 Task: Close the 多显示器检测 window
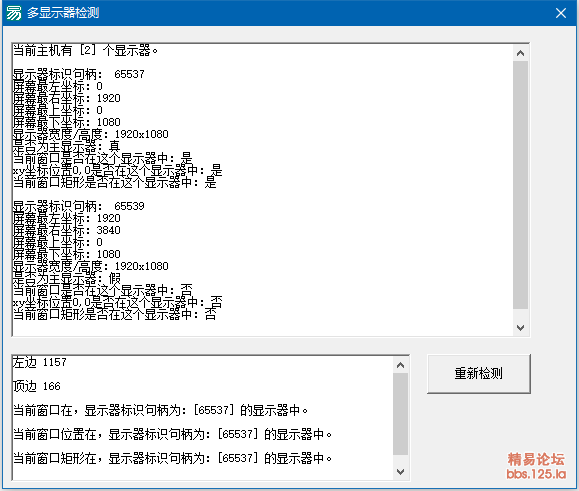coord(561,13)
